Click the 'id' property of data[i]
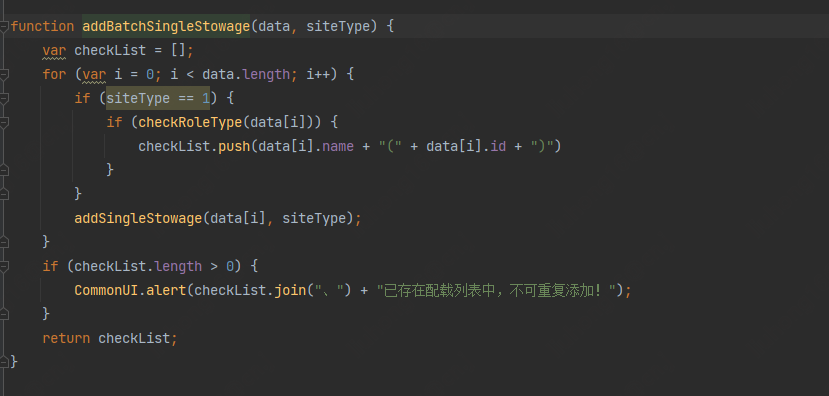The width and height of the screenshot is (829, 396). tap(498, 146)
